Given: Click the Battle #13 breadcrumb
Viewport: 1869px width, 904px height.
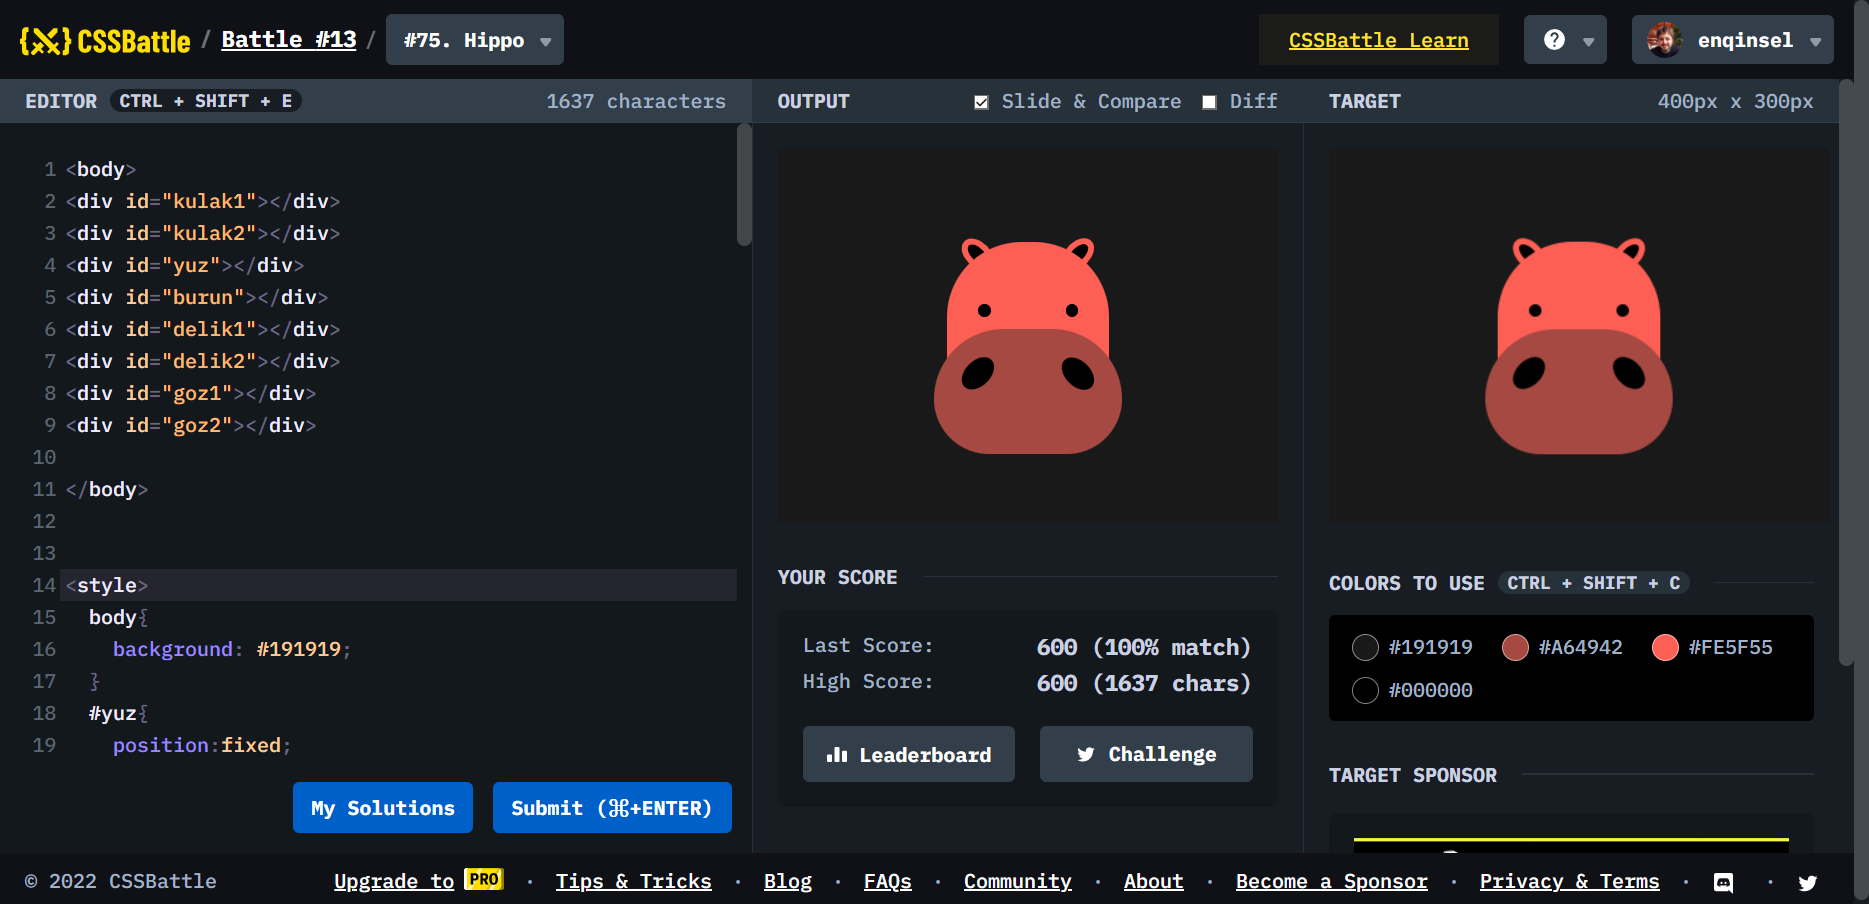Looking at the screenshot, I should point(288,39).
